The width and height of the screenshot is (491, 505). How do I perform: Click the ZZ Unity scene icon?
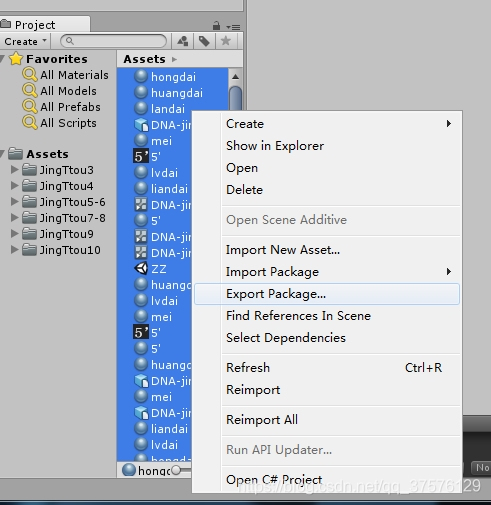pyautogui.click(x=141, y=268)
